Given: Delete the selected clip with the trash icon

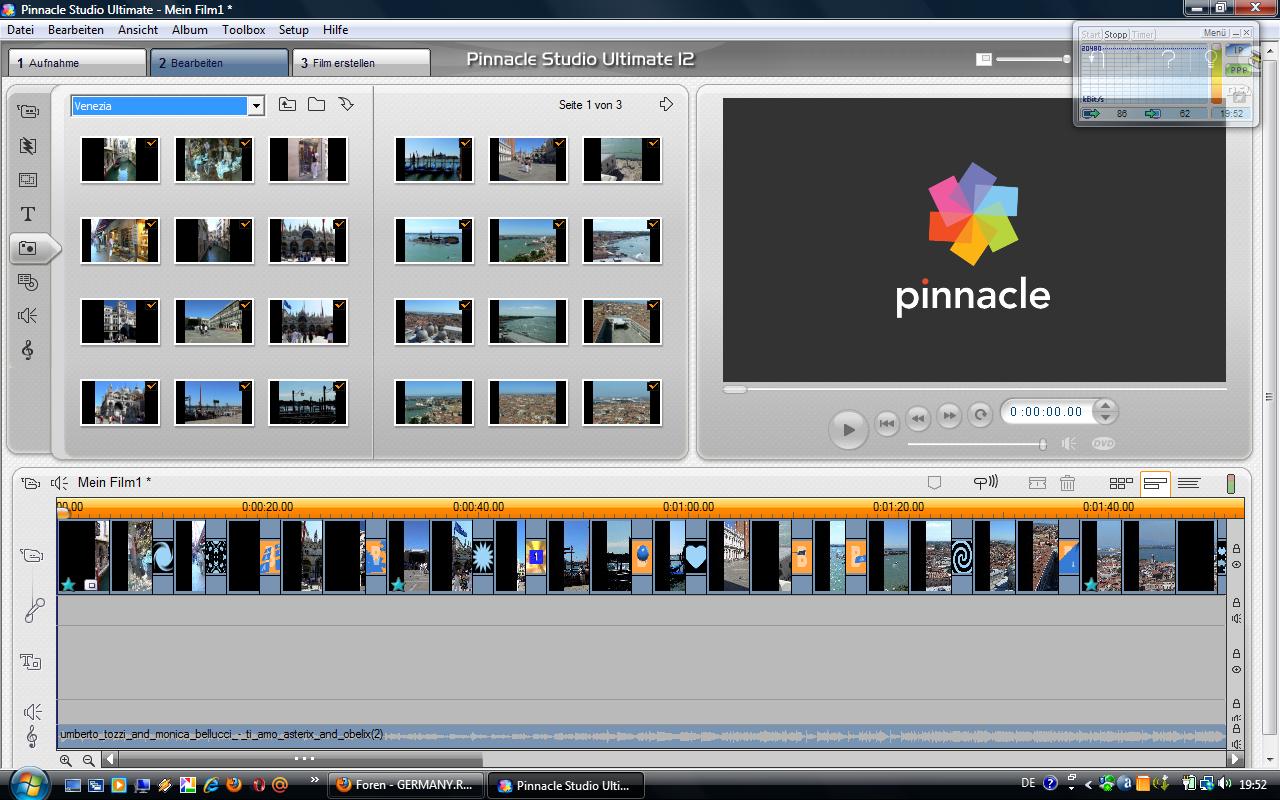Looking at the screenshot, I should [1067, 483].
